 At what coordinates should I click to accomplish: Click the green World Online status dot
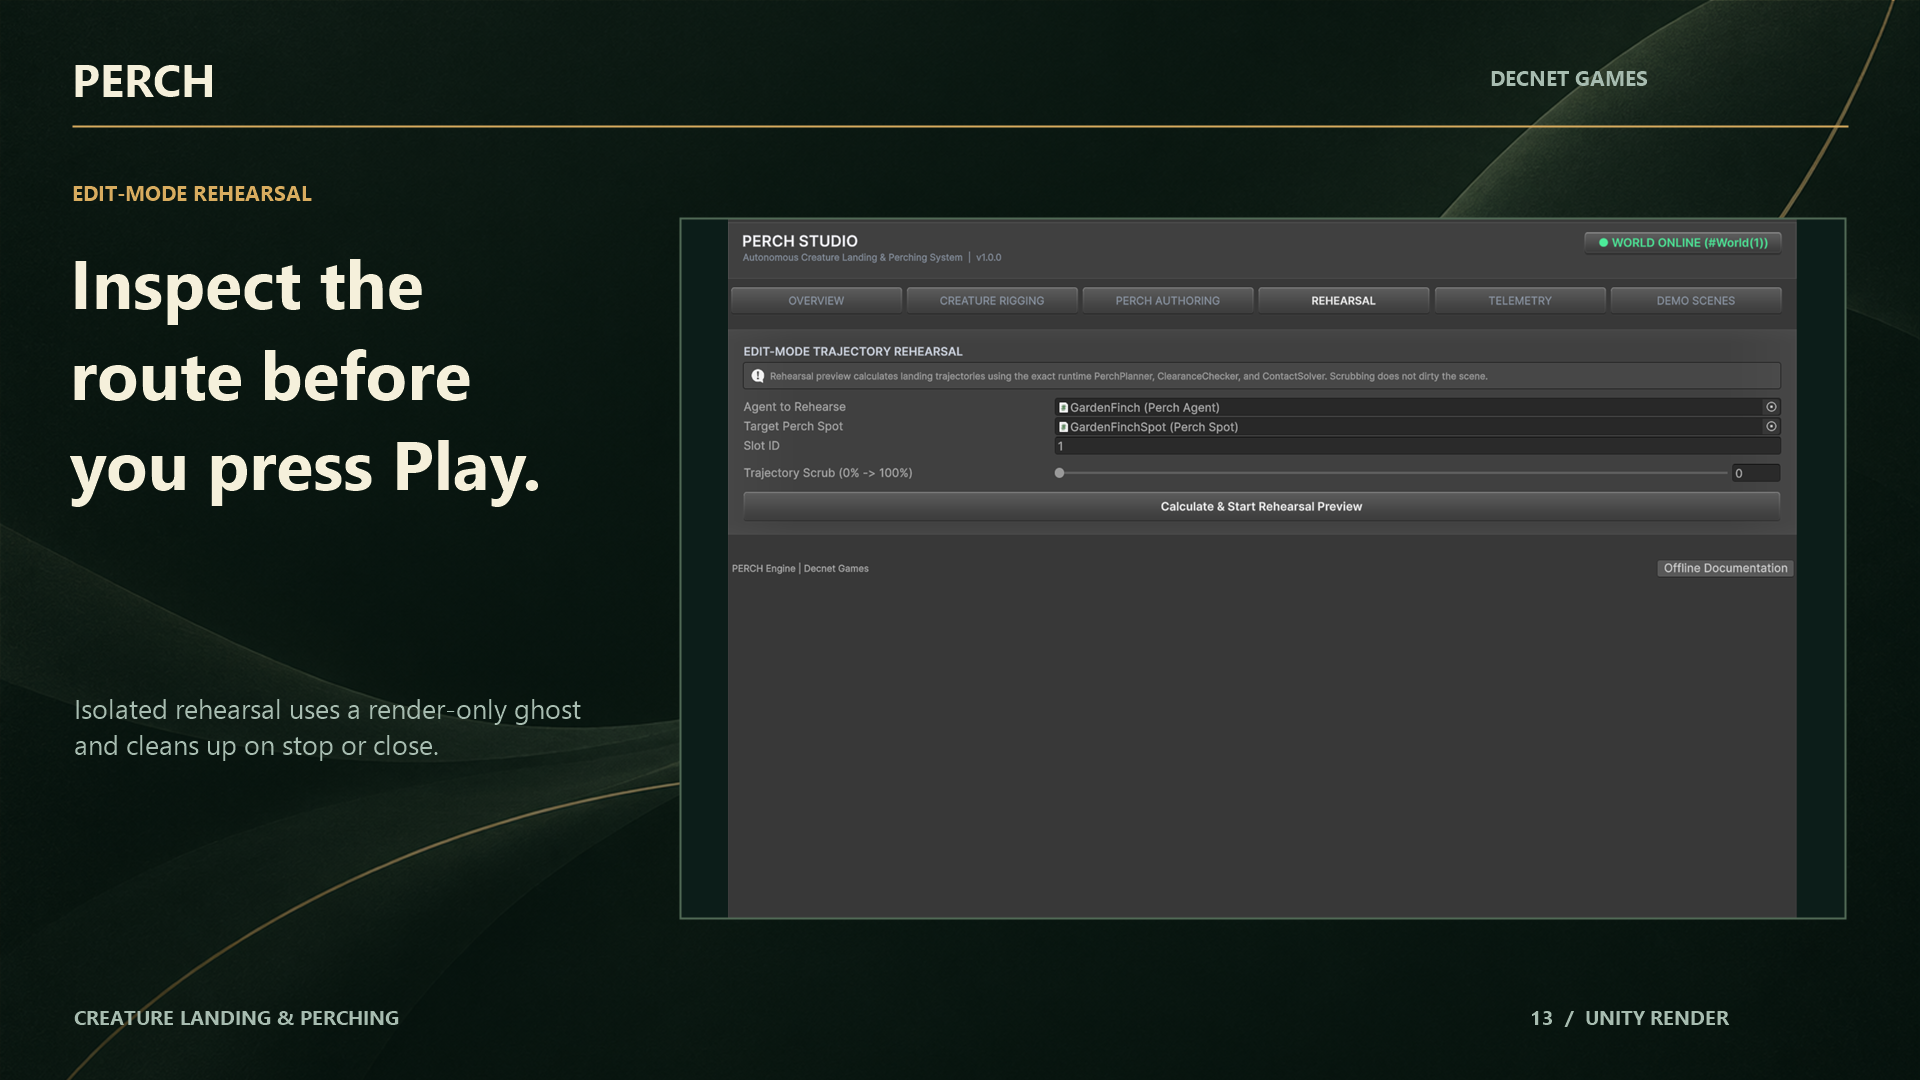(1603, 243)
